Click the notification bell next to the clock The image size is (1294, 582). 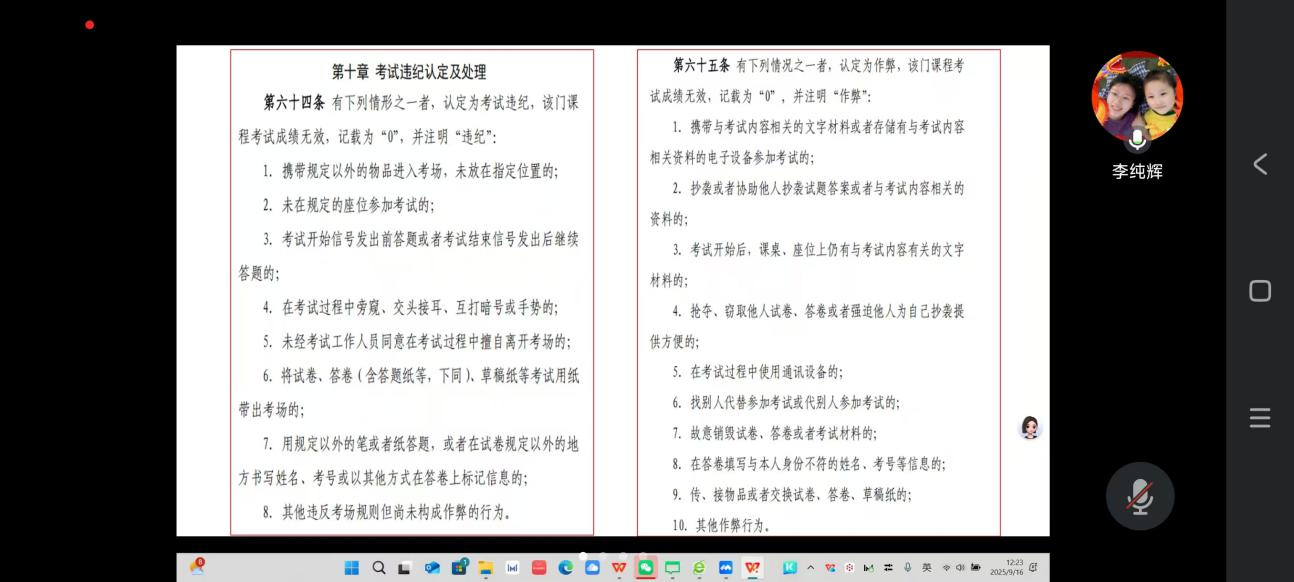coord(1033,568)
